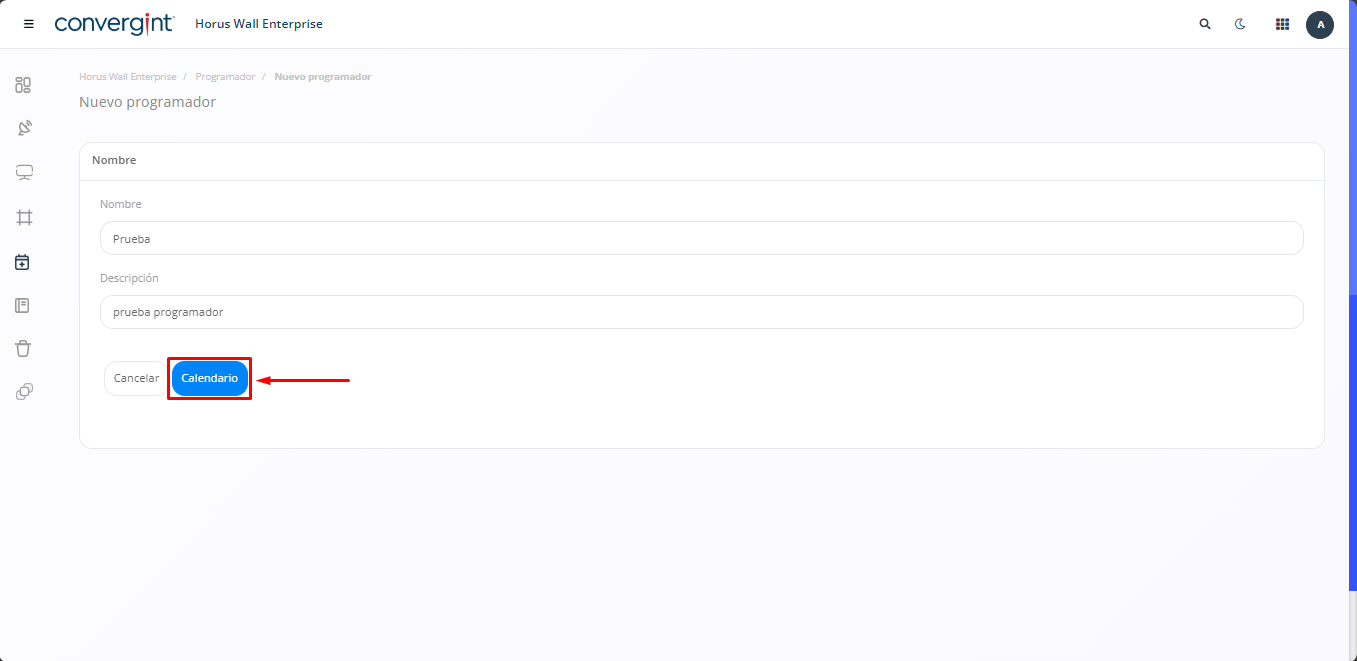Click the satellite dish sidebar icon

tap(24, 128)
